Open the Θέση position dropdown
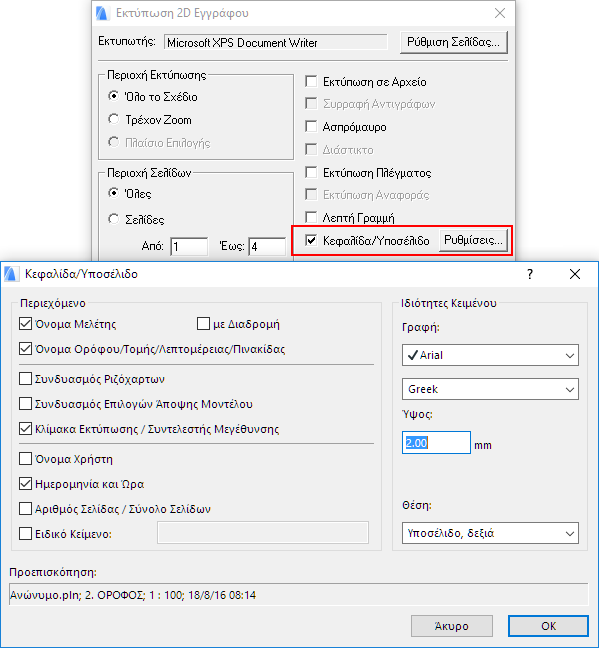Image resolution: width=599 pixels, height=648 pixels. pyautogui.click(x=490, y=533)
